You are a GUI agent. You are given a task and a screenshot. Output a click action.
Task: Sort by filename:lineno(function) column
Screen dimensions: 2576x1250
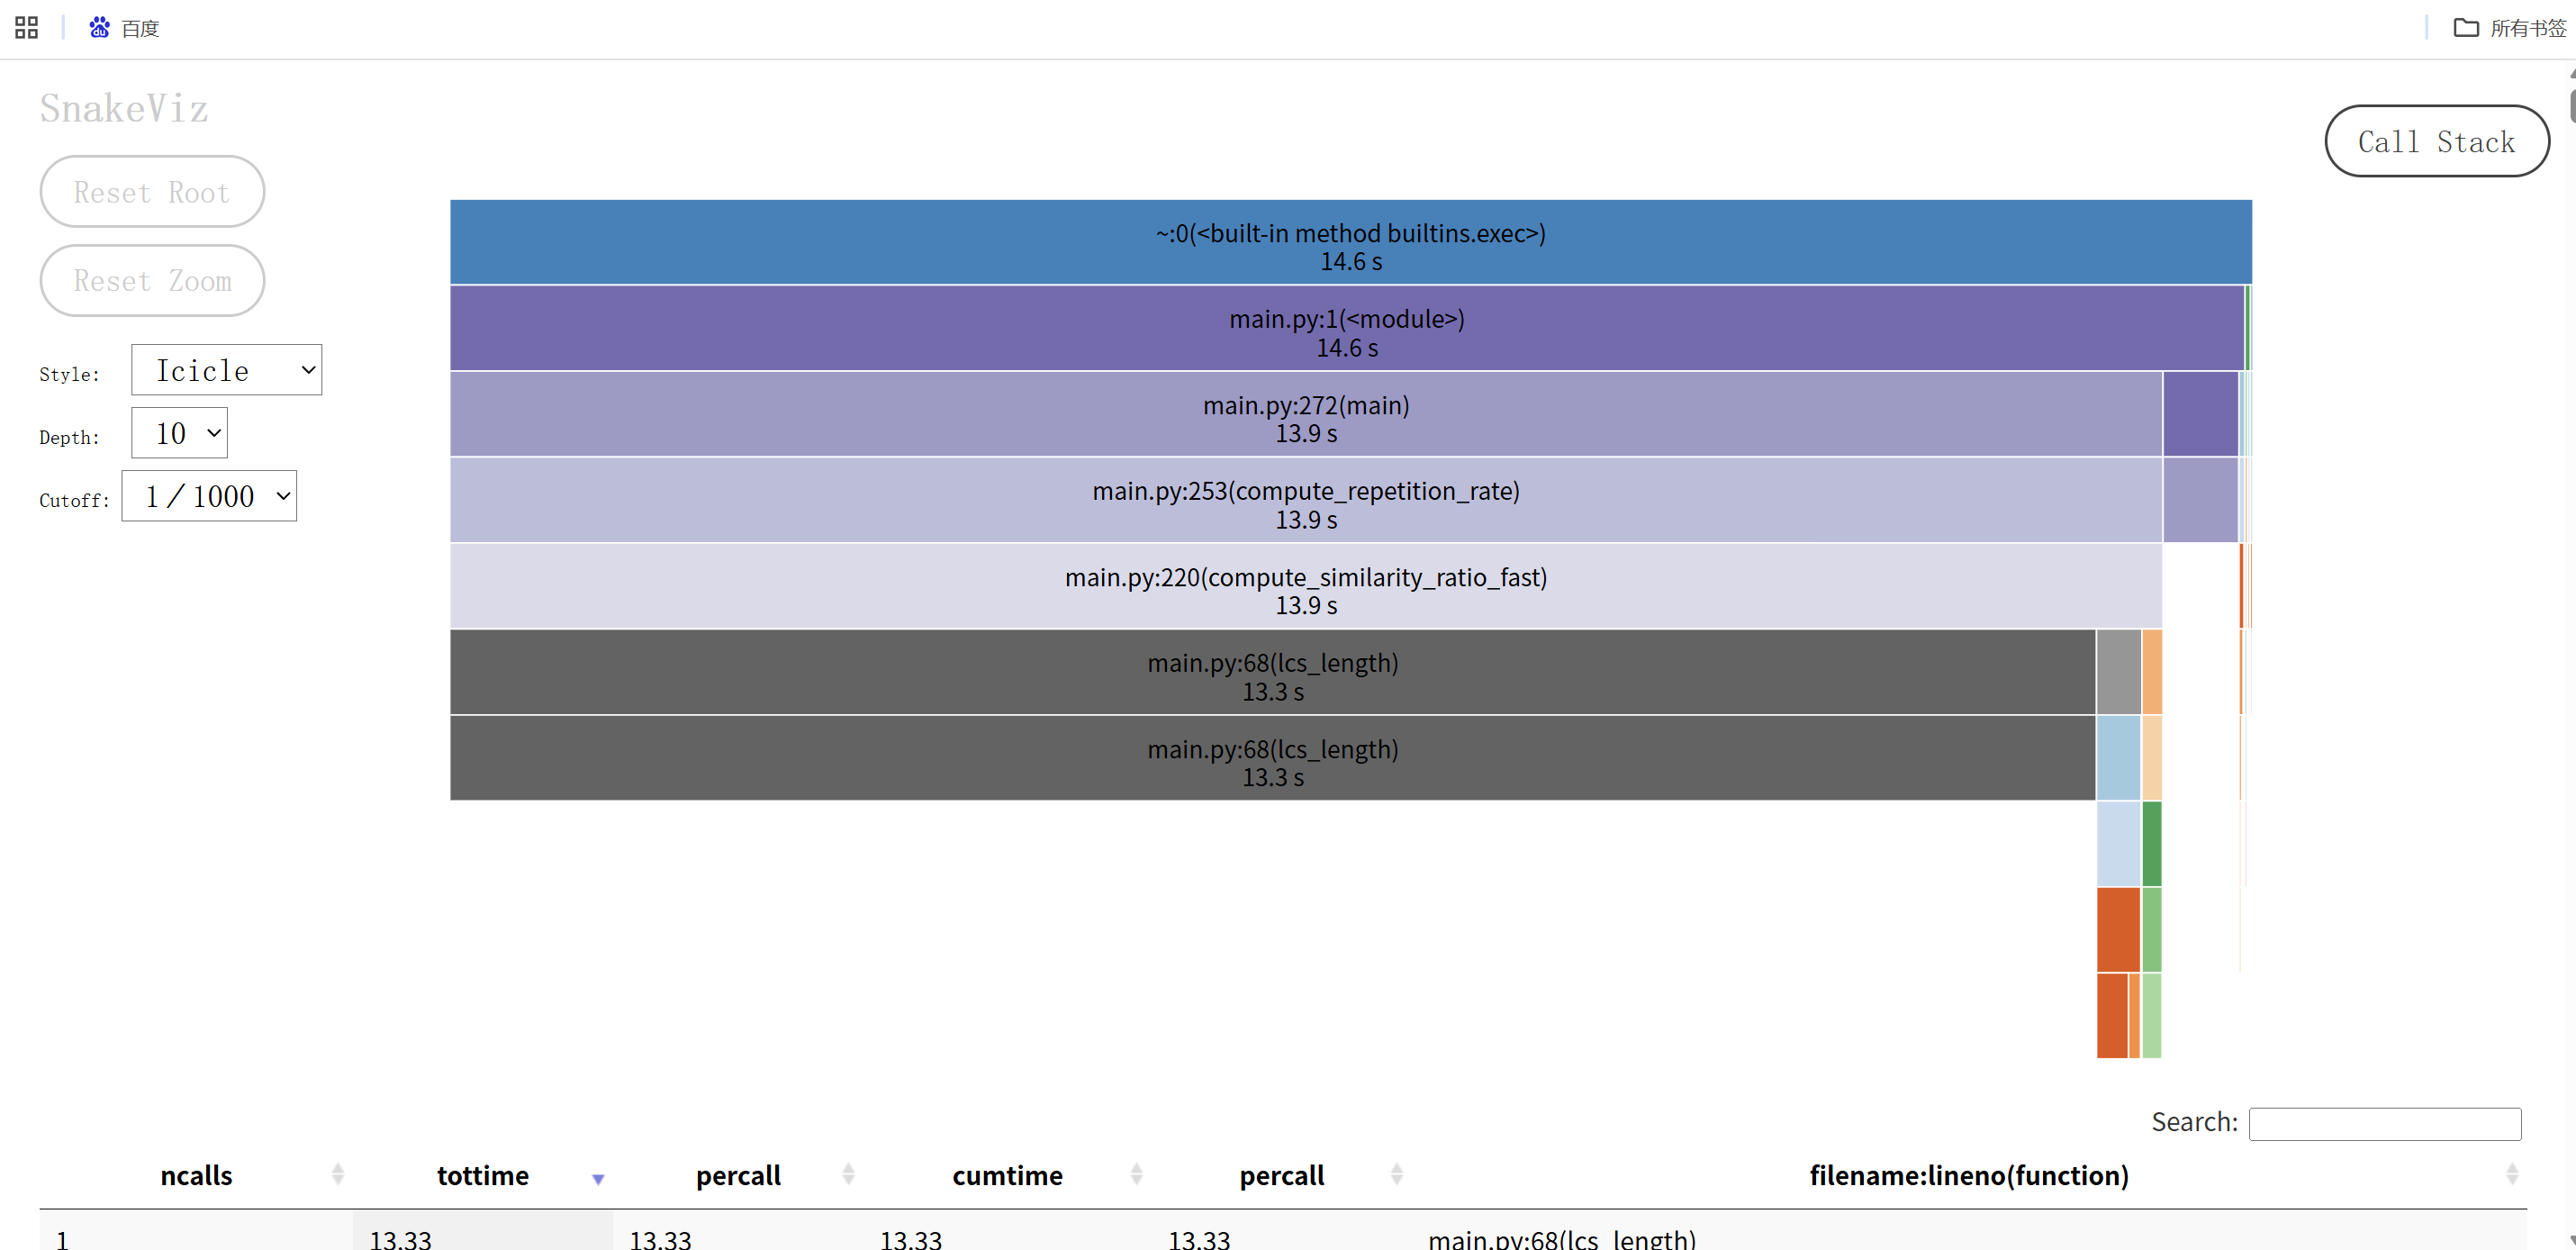tap(1968, 1175)
